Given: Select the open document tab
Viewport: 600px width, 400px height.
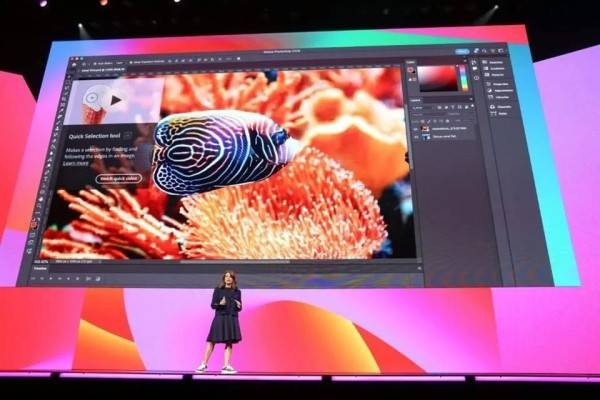Looking at the screenshot, I should (x=102, y=70).
